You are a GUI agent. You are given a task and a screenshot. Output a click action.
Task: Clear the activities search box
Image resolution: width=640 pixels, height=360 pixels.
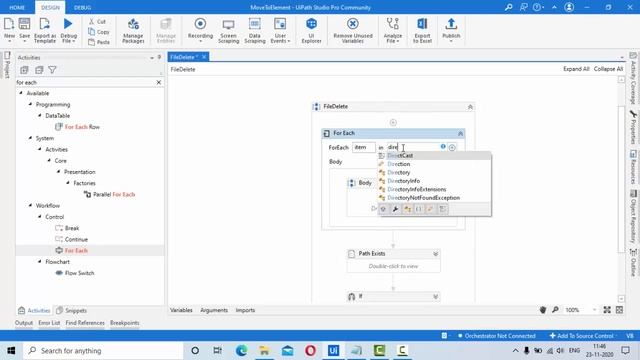159,82
